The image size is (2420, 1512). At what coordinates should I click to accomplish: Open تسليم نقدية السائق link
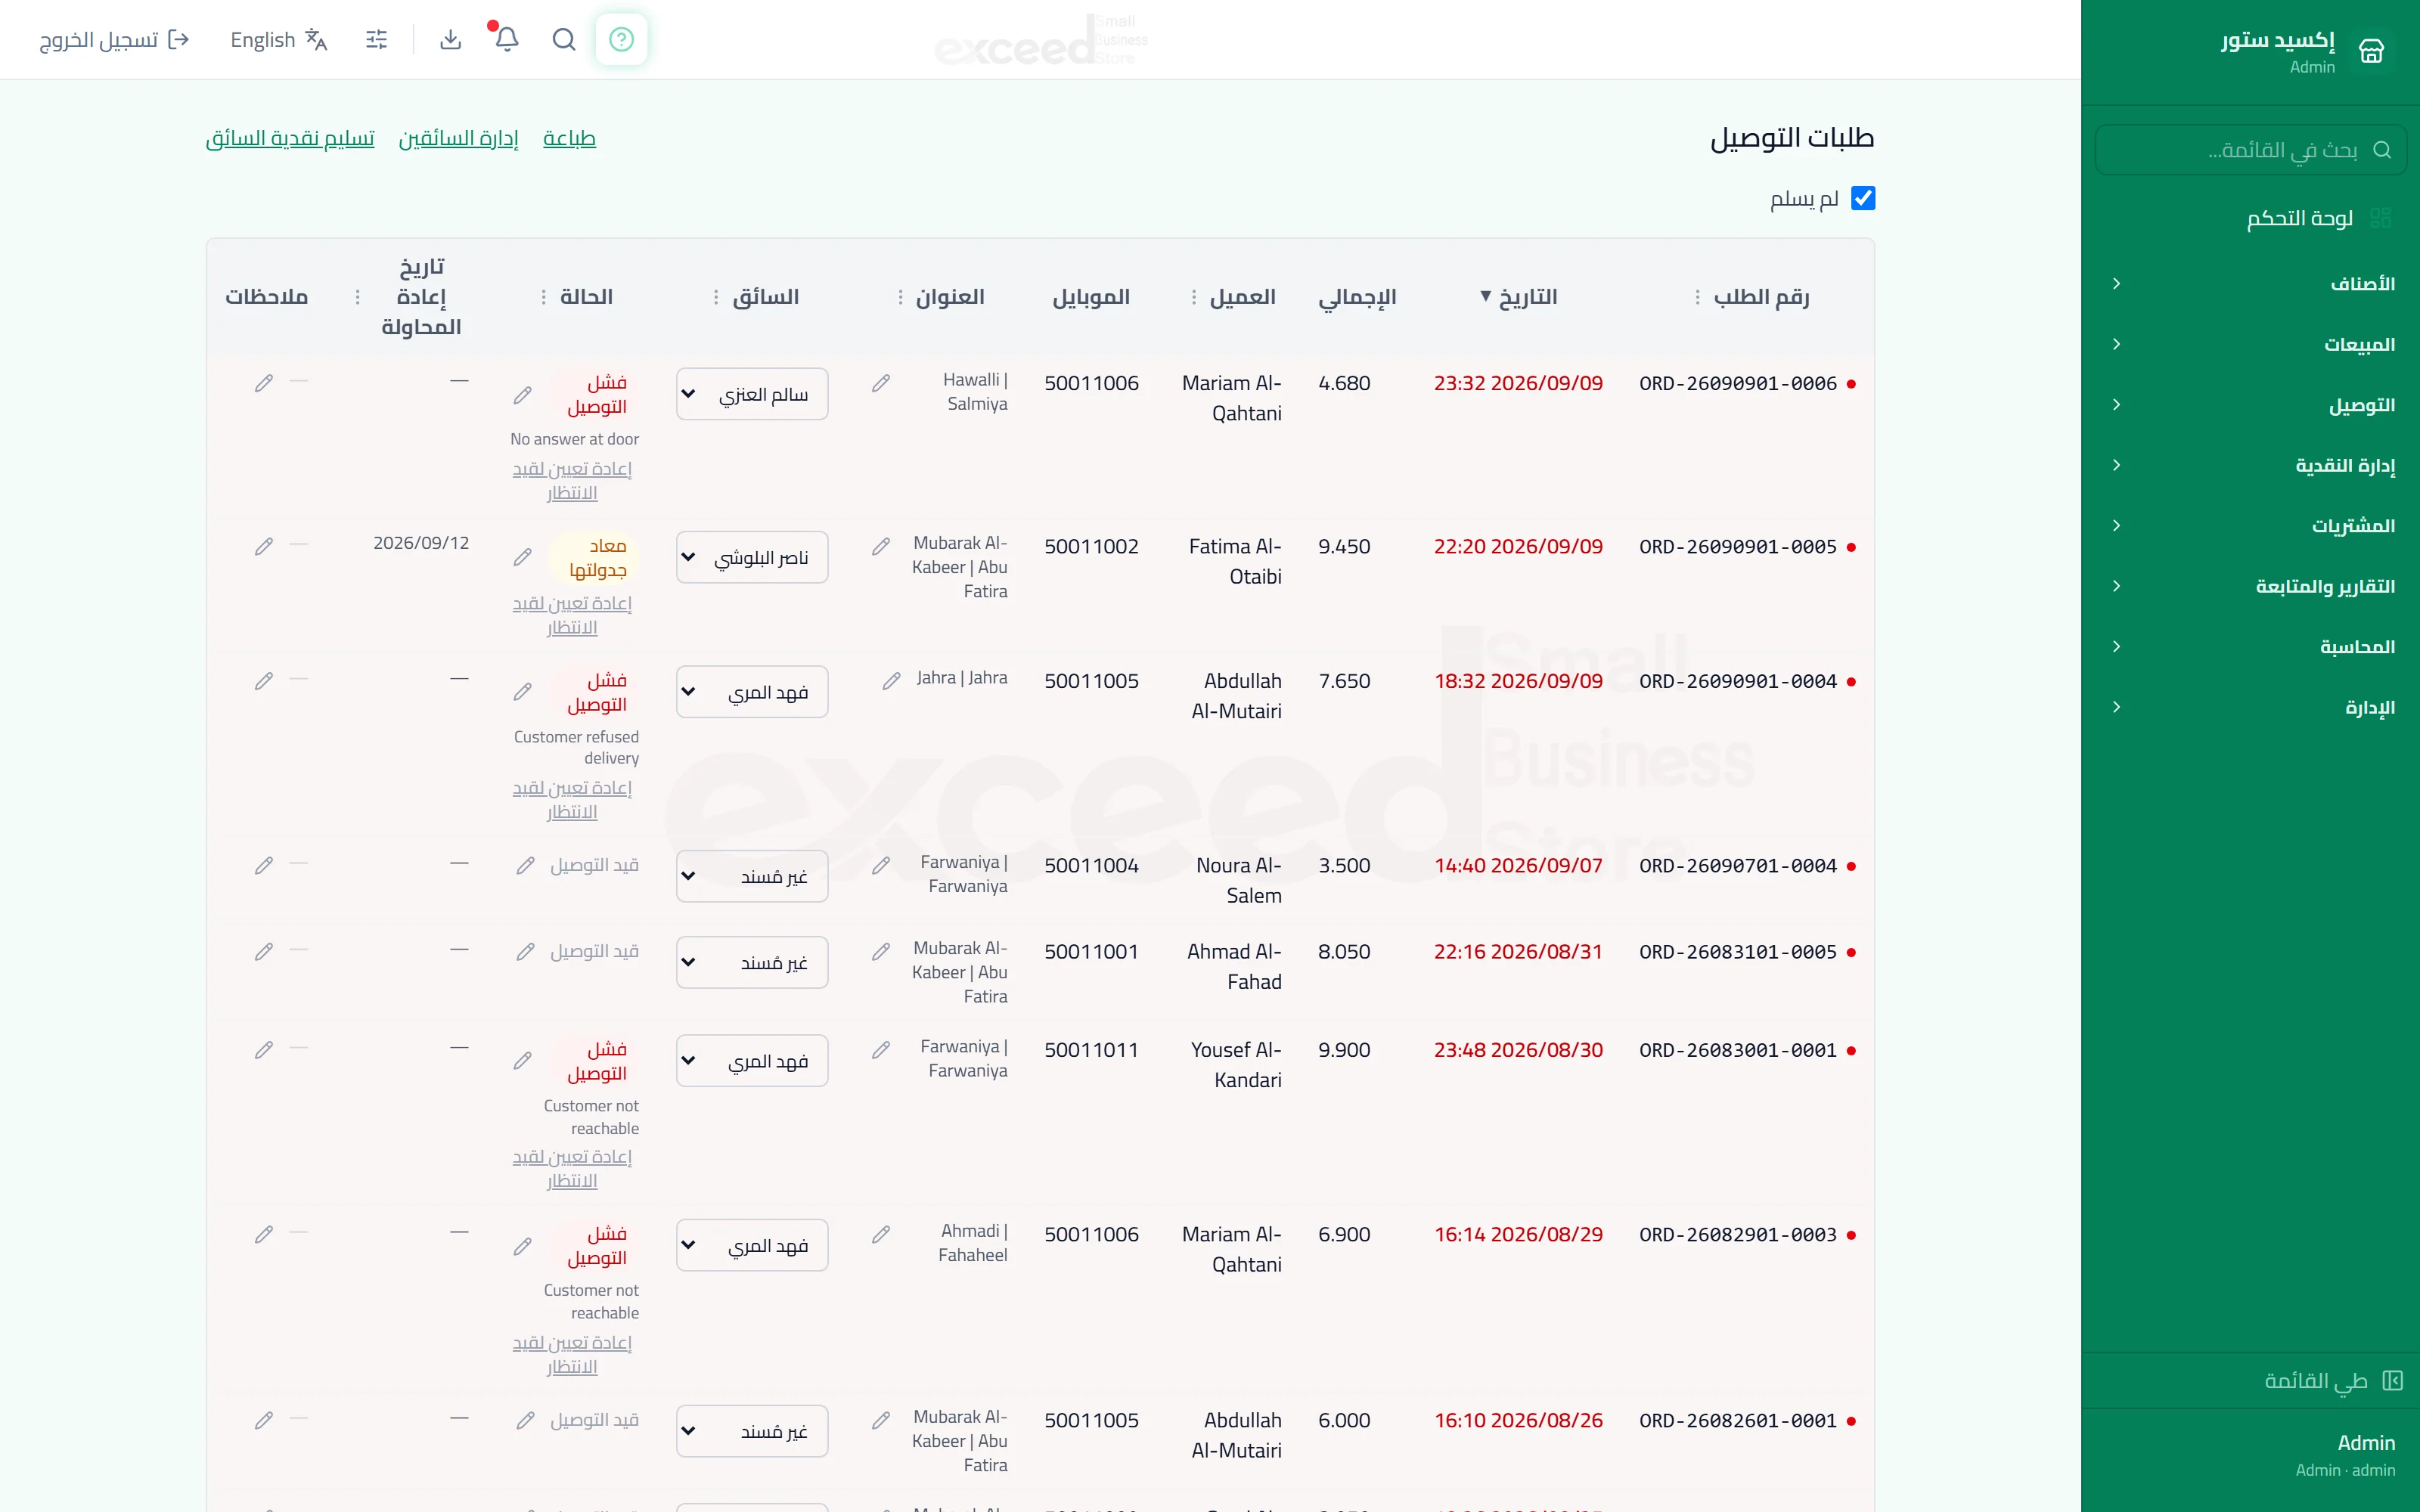click(290, 138)
